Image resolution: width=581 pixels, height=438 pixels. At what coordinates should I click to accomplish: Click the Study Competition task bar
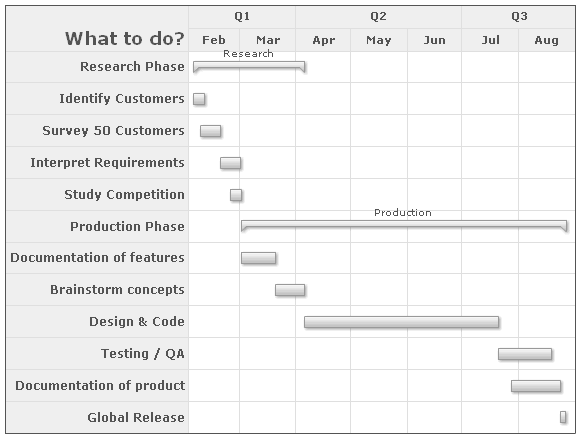click(236, 195)
